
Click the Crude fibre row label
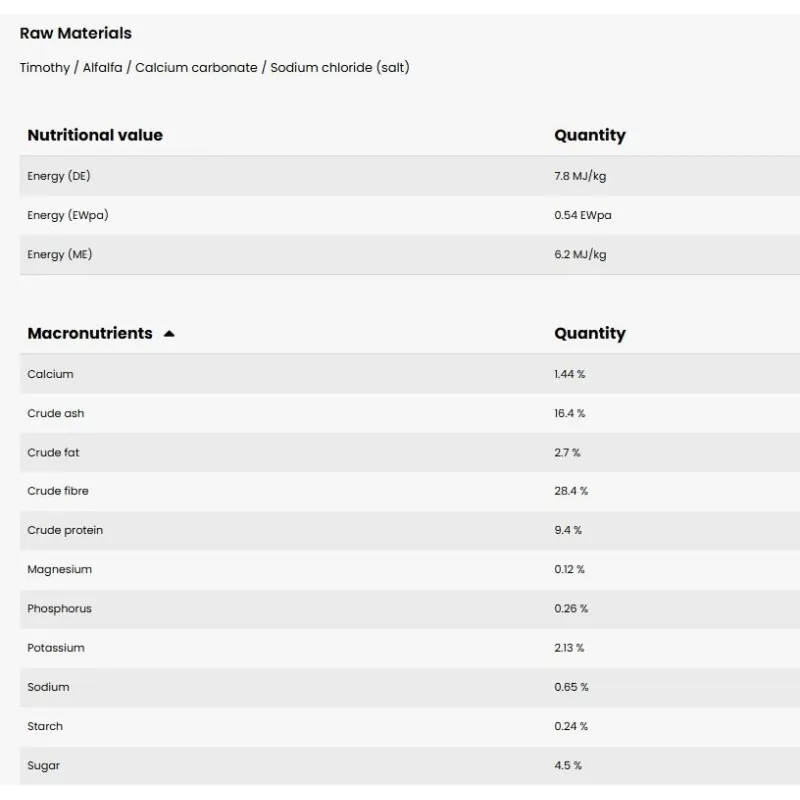[x=58, y=491]
